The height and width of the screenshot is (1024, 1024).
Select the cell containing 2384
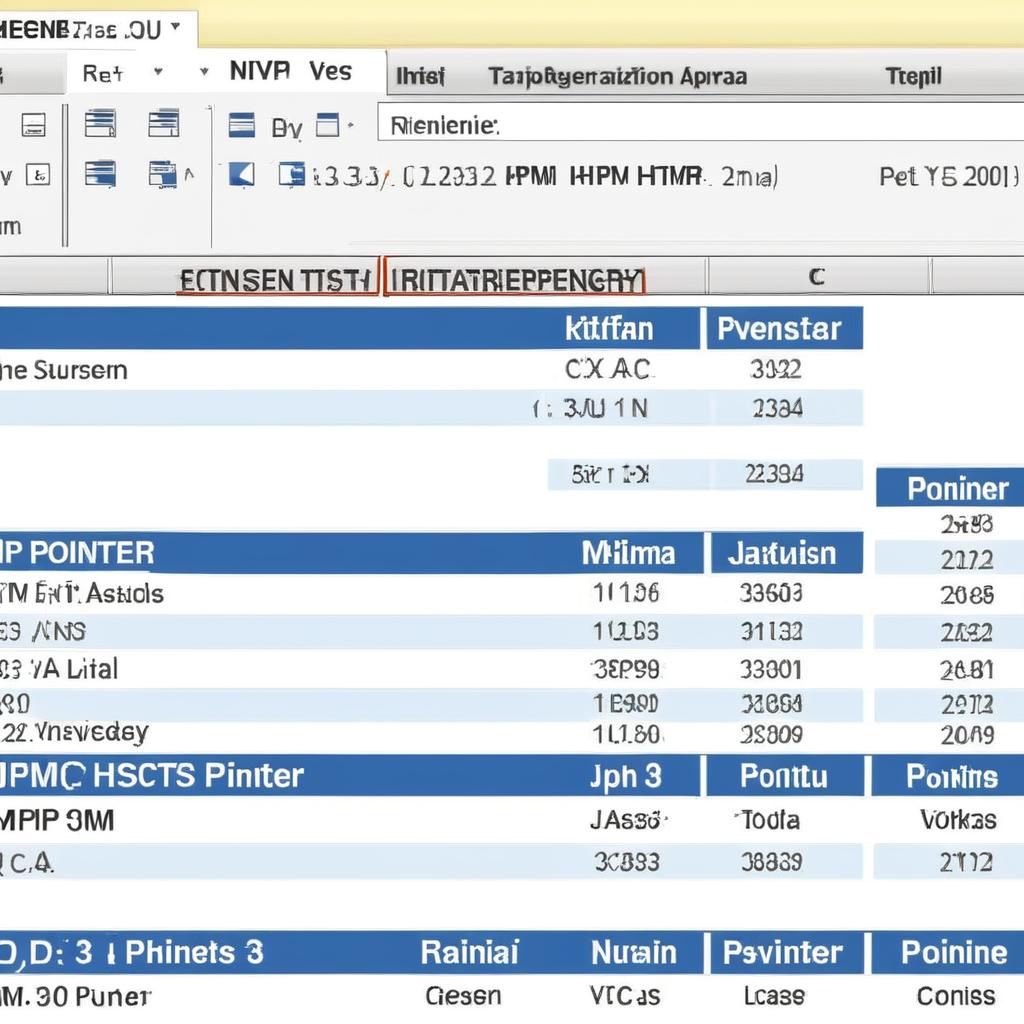point(777,409)
